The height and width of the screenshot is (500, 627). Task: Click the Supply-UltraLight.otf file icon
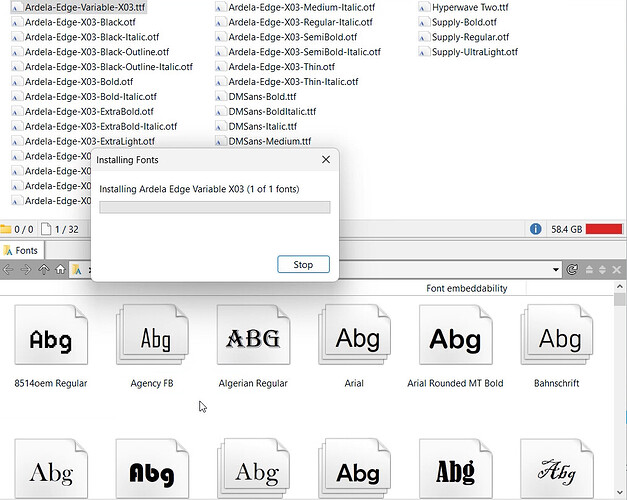pos(423,52)
